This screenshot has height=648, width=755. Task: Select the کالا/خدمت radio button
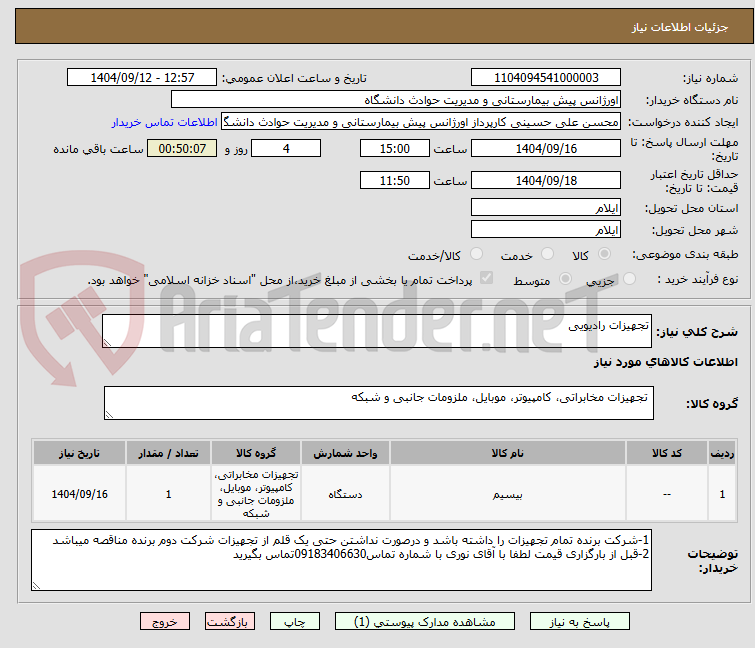coord(476,254)
